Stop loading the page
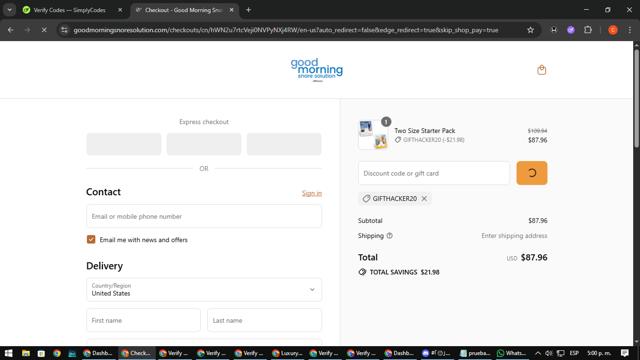Viewport: 640px width, 360px height. pos(44,30)
